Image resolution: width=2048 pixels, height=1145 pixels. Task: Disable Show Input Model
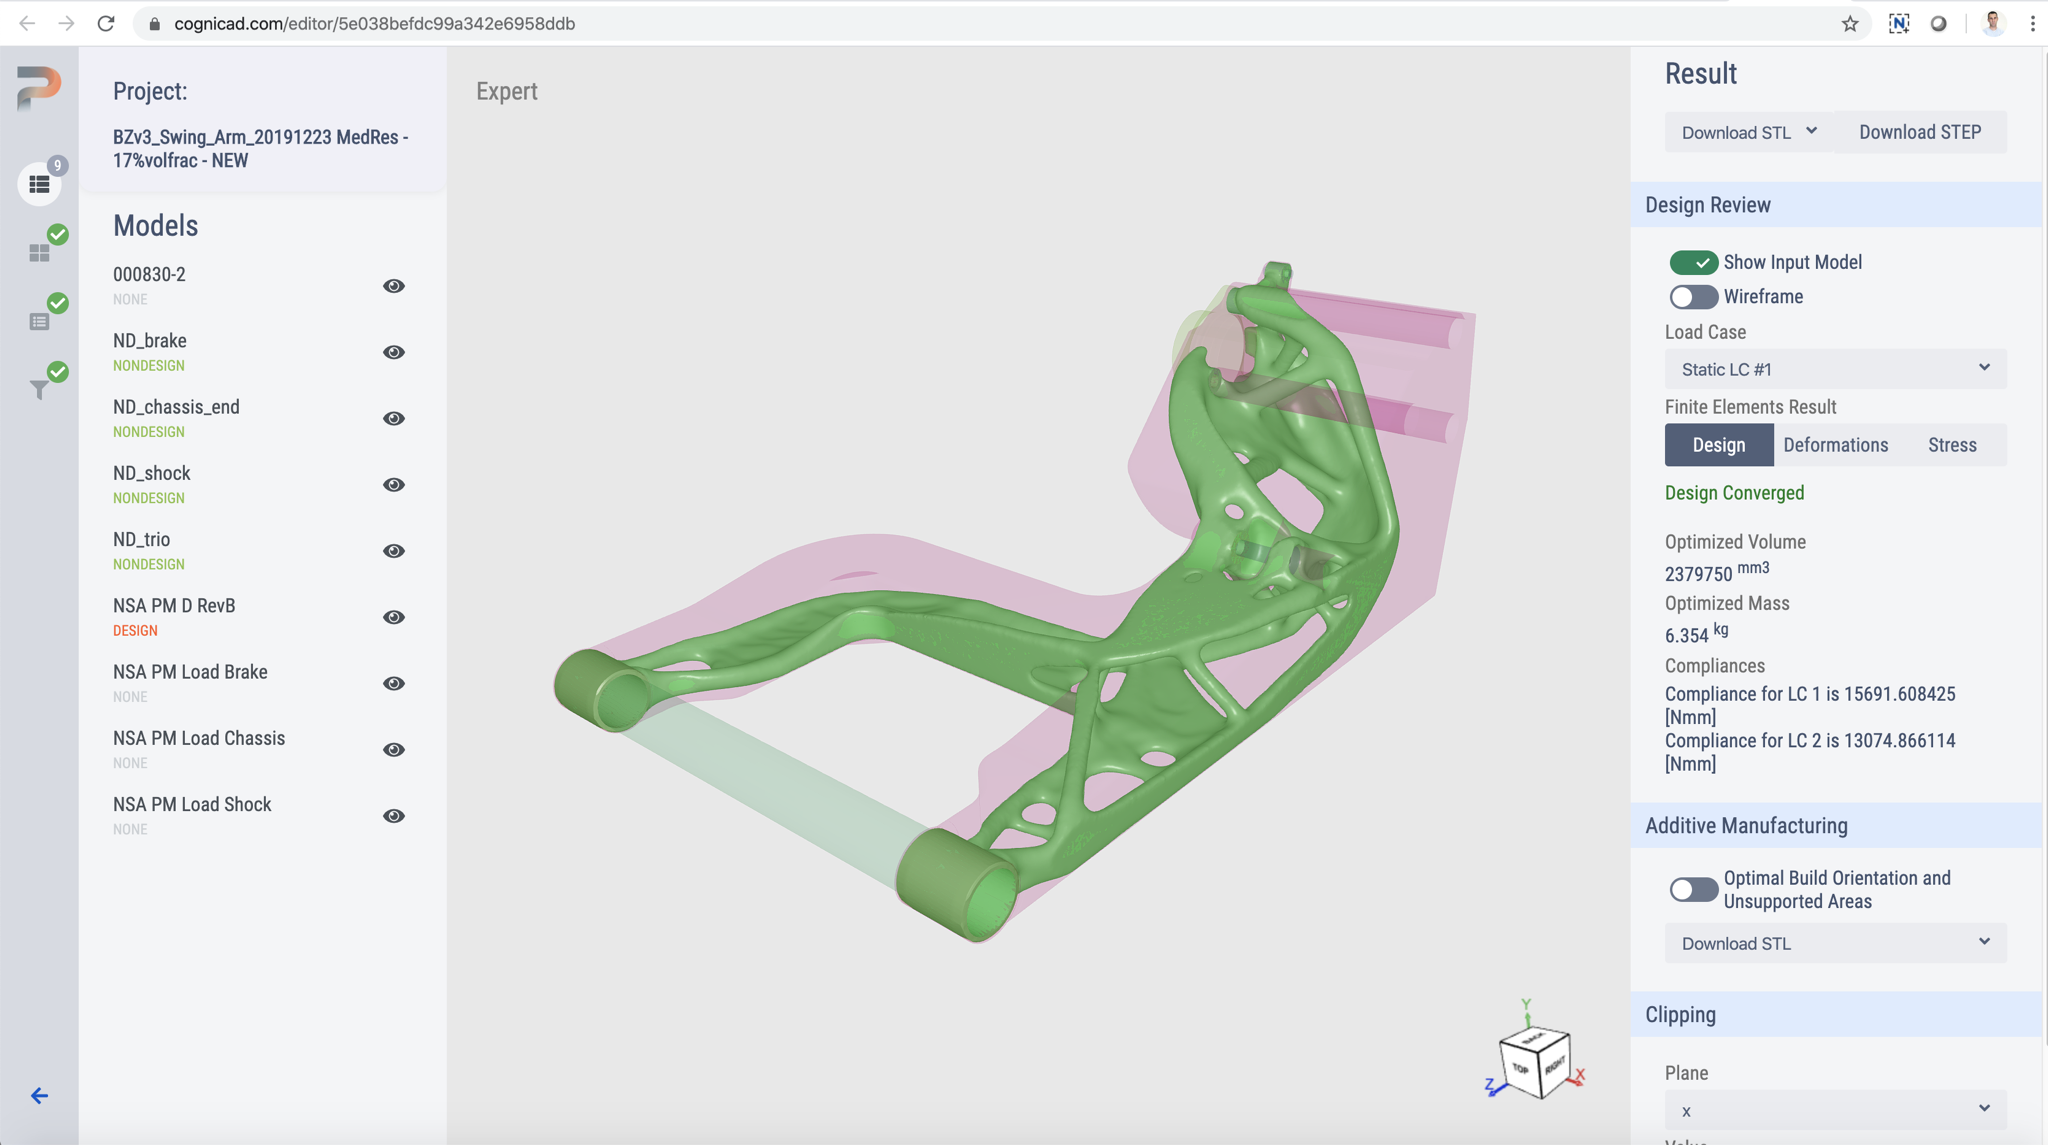(x=1693, y=262)
